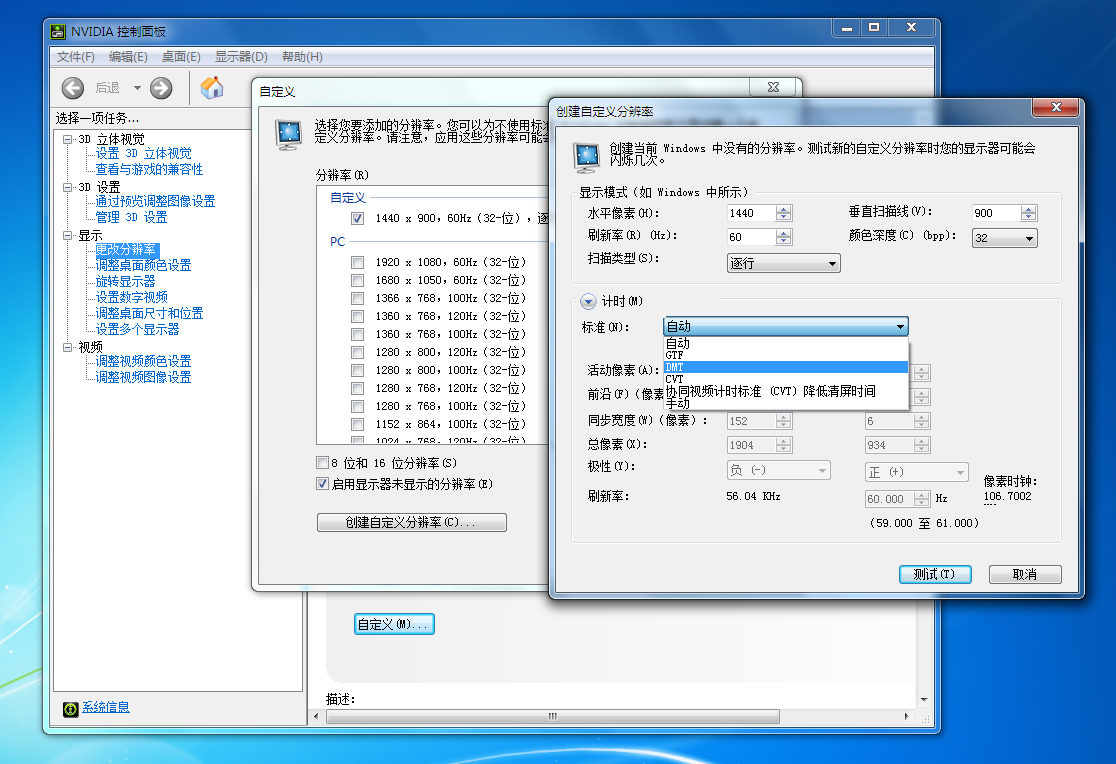Select 更改分辨率 in the tree
Screen dimensions: 1116x764
[125, 250]
